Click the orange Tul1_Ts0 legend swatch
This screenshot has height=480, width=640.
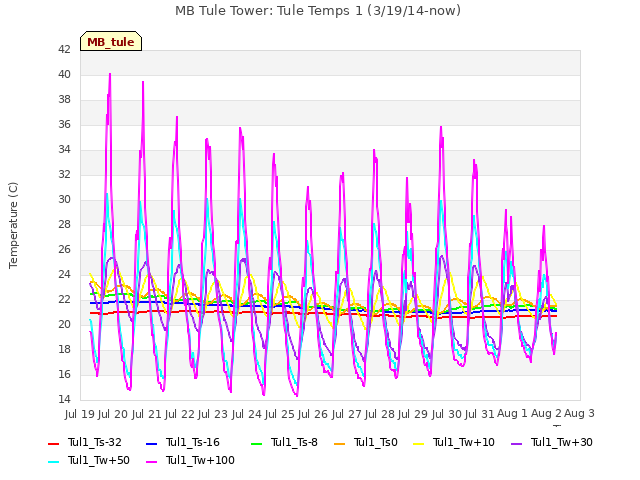[x=339, y=444]
